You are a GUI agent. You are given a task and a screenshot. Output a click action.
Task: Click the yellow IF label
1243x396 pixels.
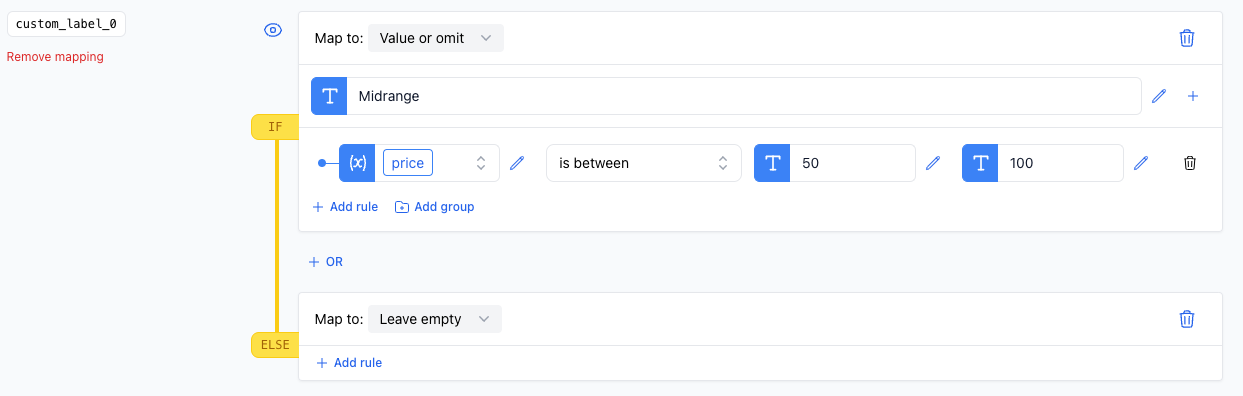click(275, 127)
